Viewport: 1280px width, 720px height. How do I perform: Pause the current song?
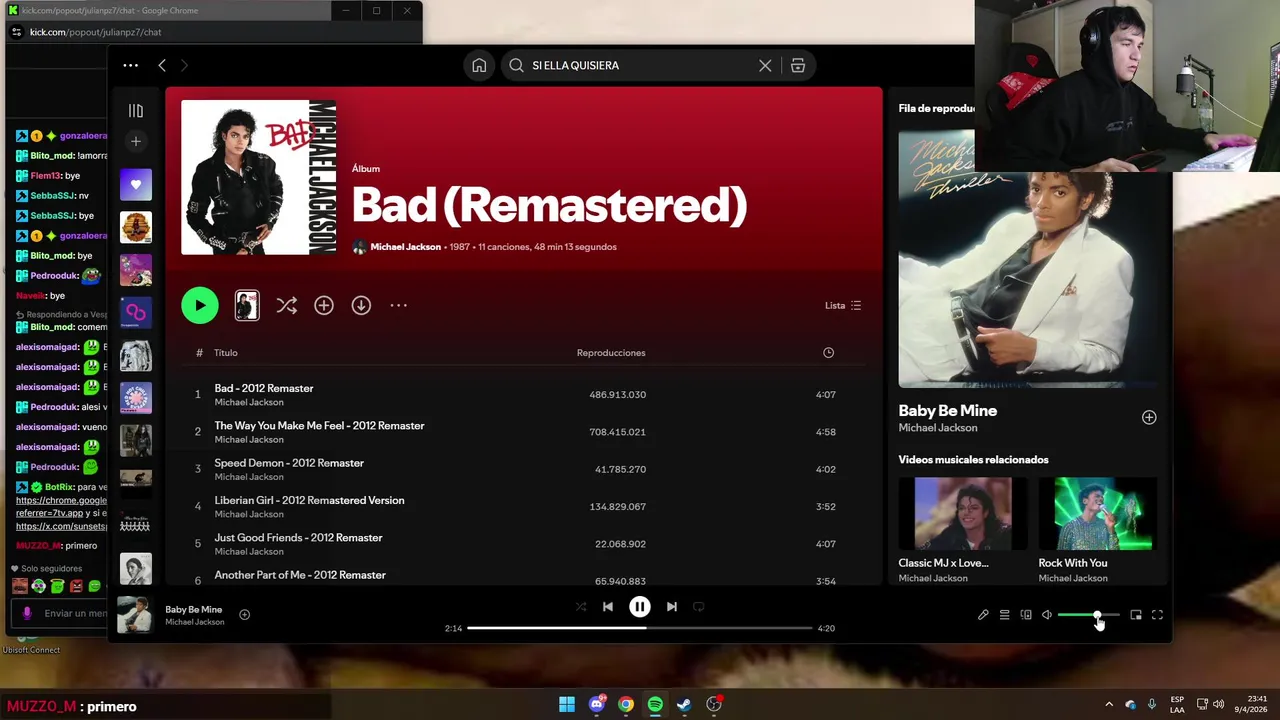click(x=640, y=606)
